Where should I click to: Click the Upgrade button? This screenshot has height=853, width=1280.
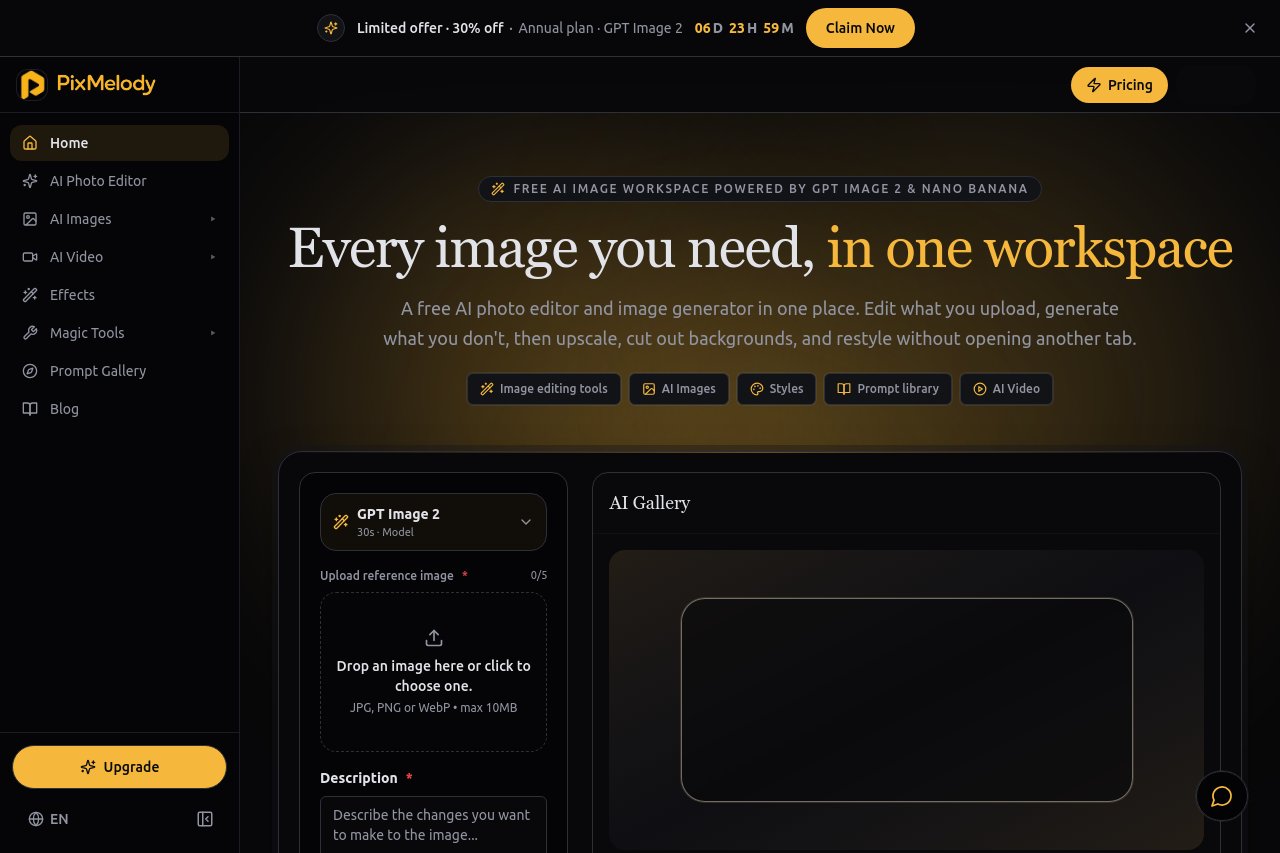coord(119,767)
